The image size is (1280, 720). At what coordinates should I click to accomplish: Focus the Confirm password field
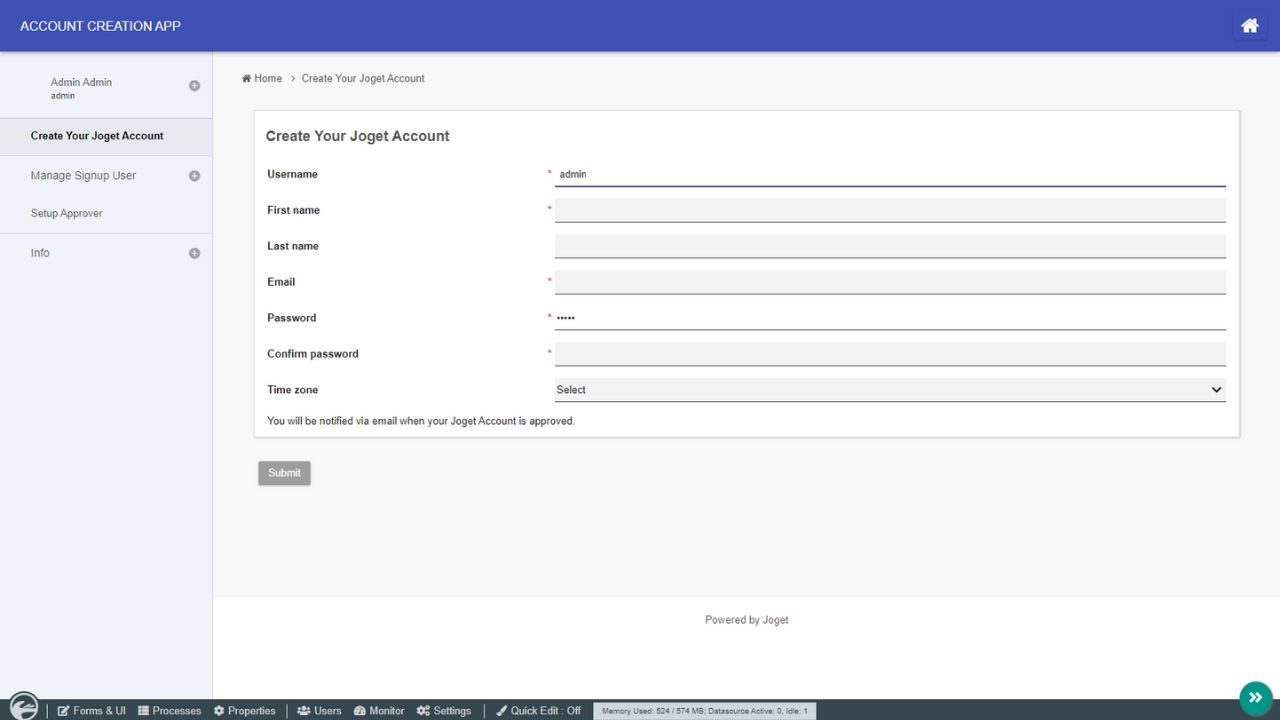[889, 354]
